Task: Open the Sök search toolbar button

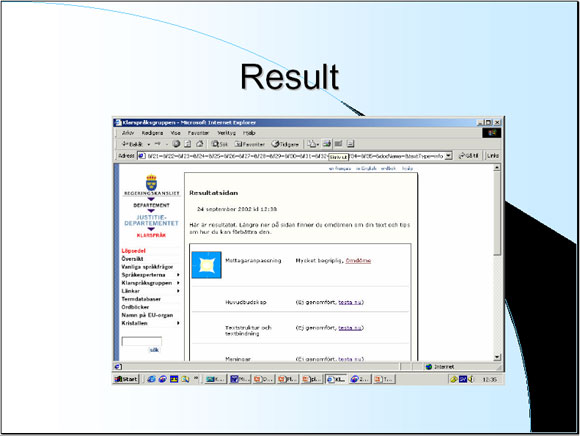Action: (x=219, y=144)
